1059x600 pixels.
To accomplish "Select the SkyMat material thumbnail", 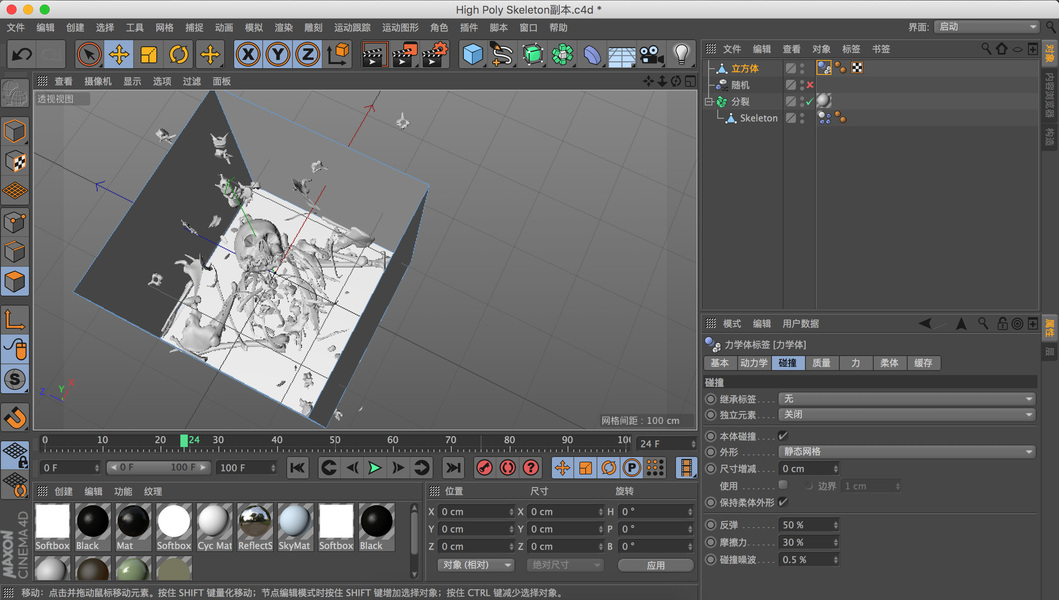I will click(x=295, y=522).
